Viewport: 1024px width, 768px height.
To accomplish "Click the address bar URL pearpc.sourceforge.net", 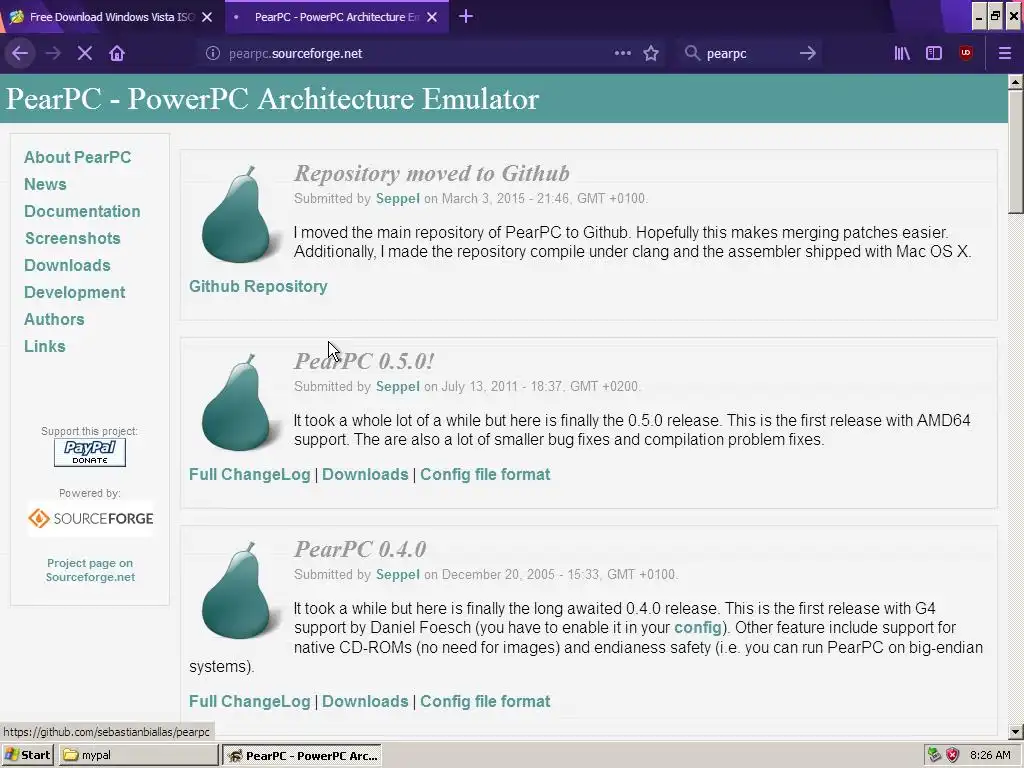I will point(295,54).
